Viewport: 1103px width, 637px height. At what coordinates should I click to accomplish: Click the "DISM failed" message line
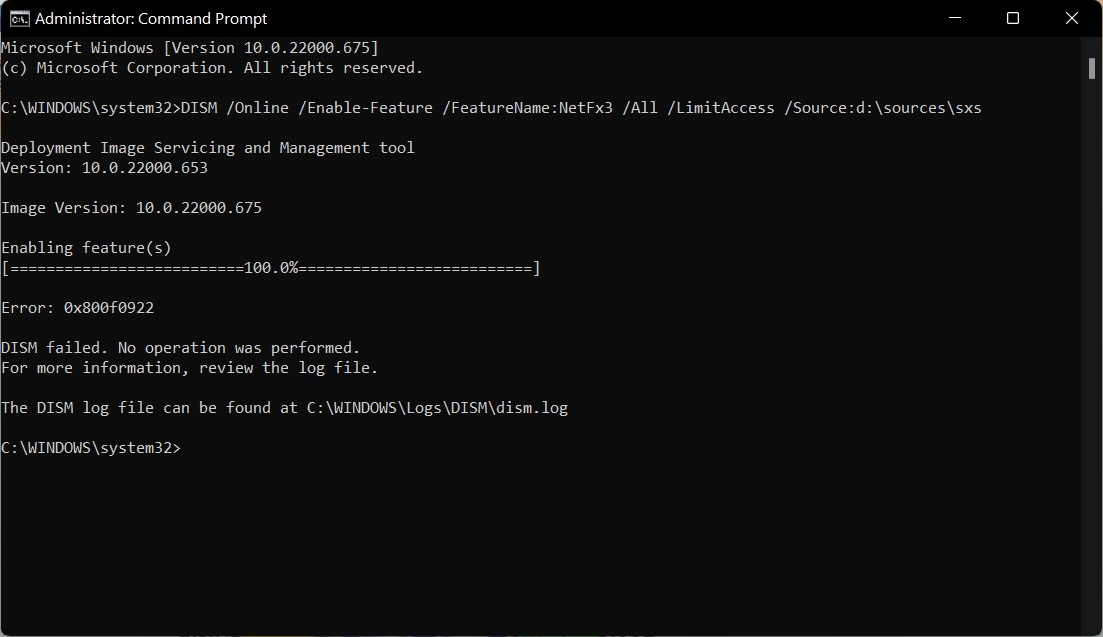tap(180, 348)
